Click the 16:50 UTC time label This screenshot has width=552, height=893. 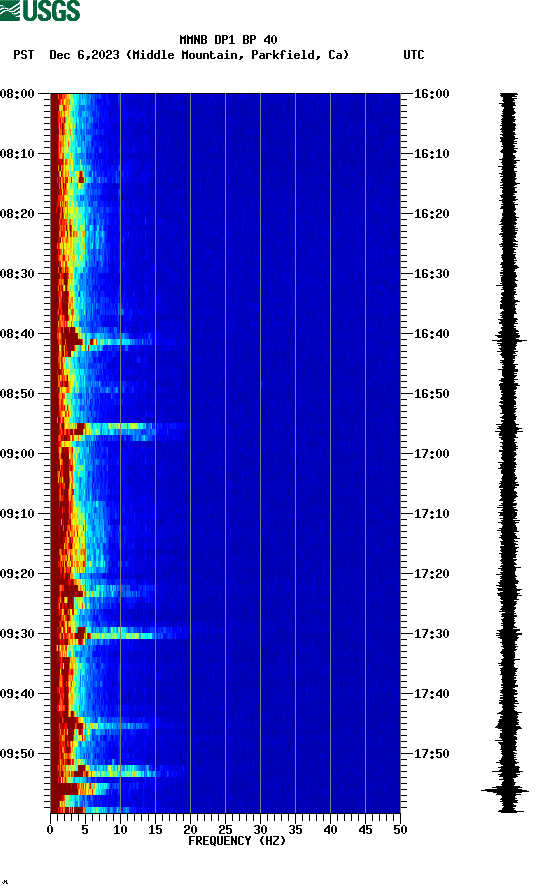tap(431, 394)
